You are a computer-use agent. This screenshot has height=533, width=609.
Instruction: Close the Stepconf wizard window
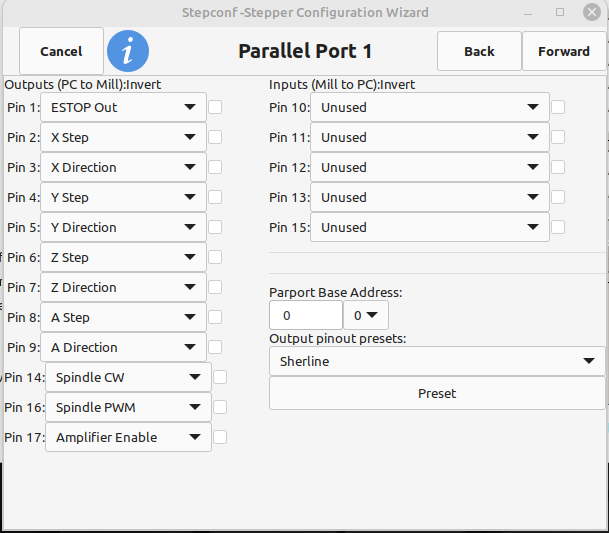click(x=592, y=12)
